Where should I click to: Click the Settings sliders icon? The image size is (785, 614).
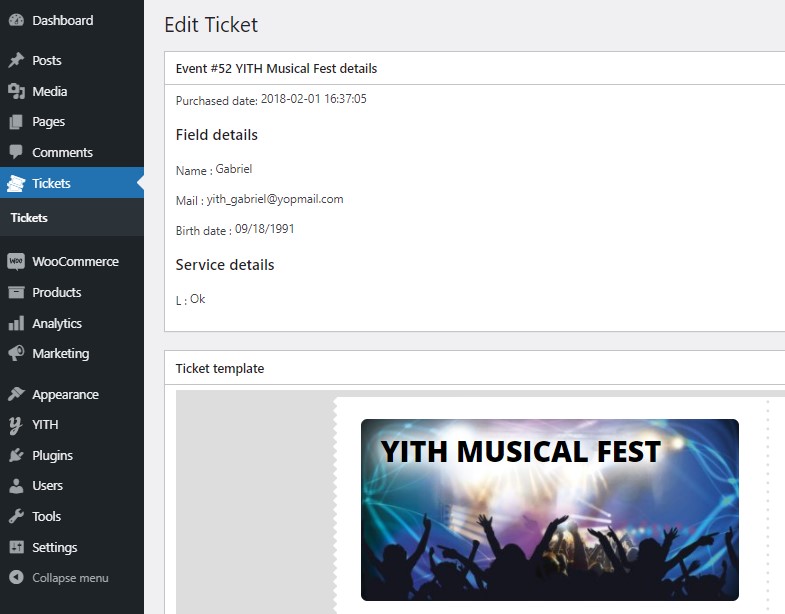16,548
